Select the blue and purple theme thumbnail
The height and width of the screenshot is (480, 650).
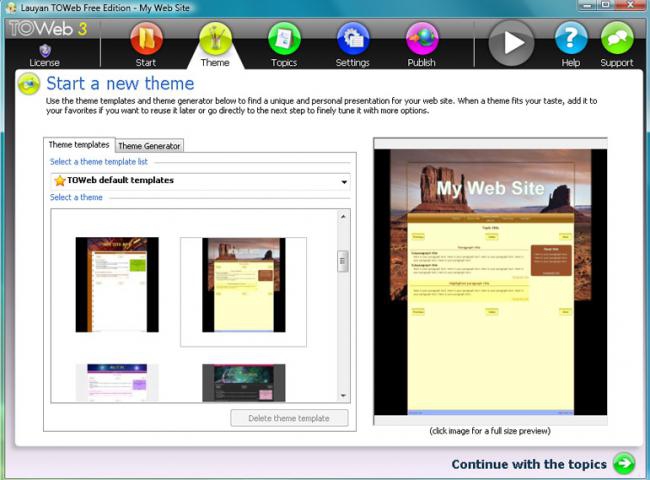(x=117, y=383)
